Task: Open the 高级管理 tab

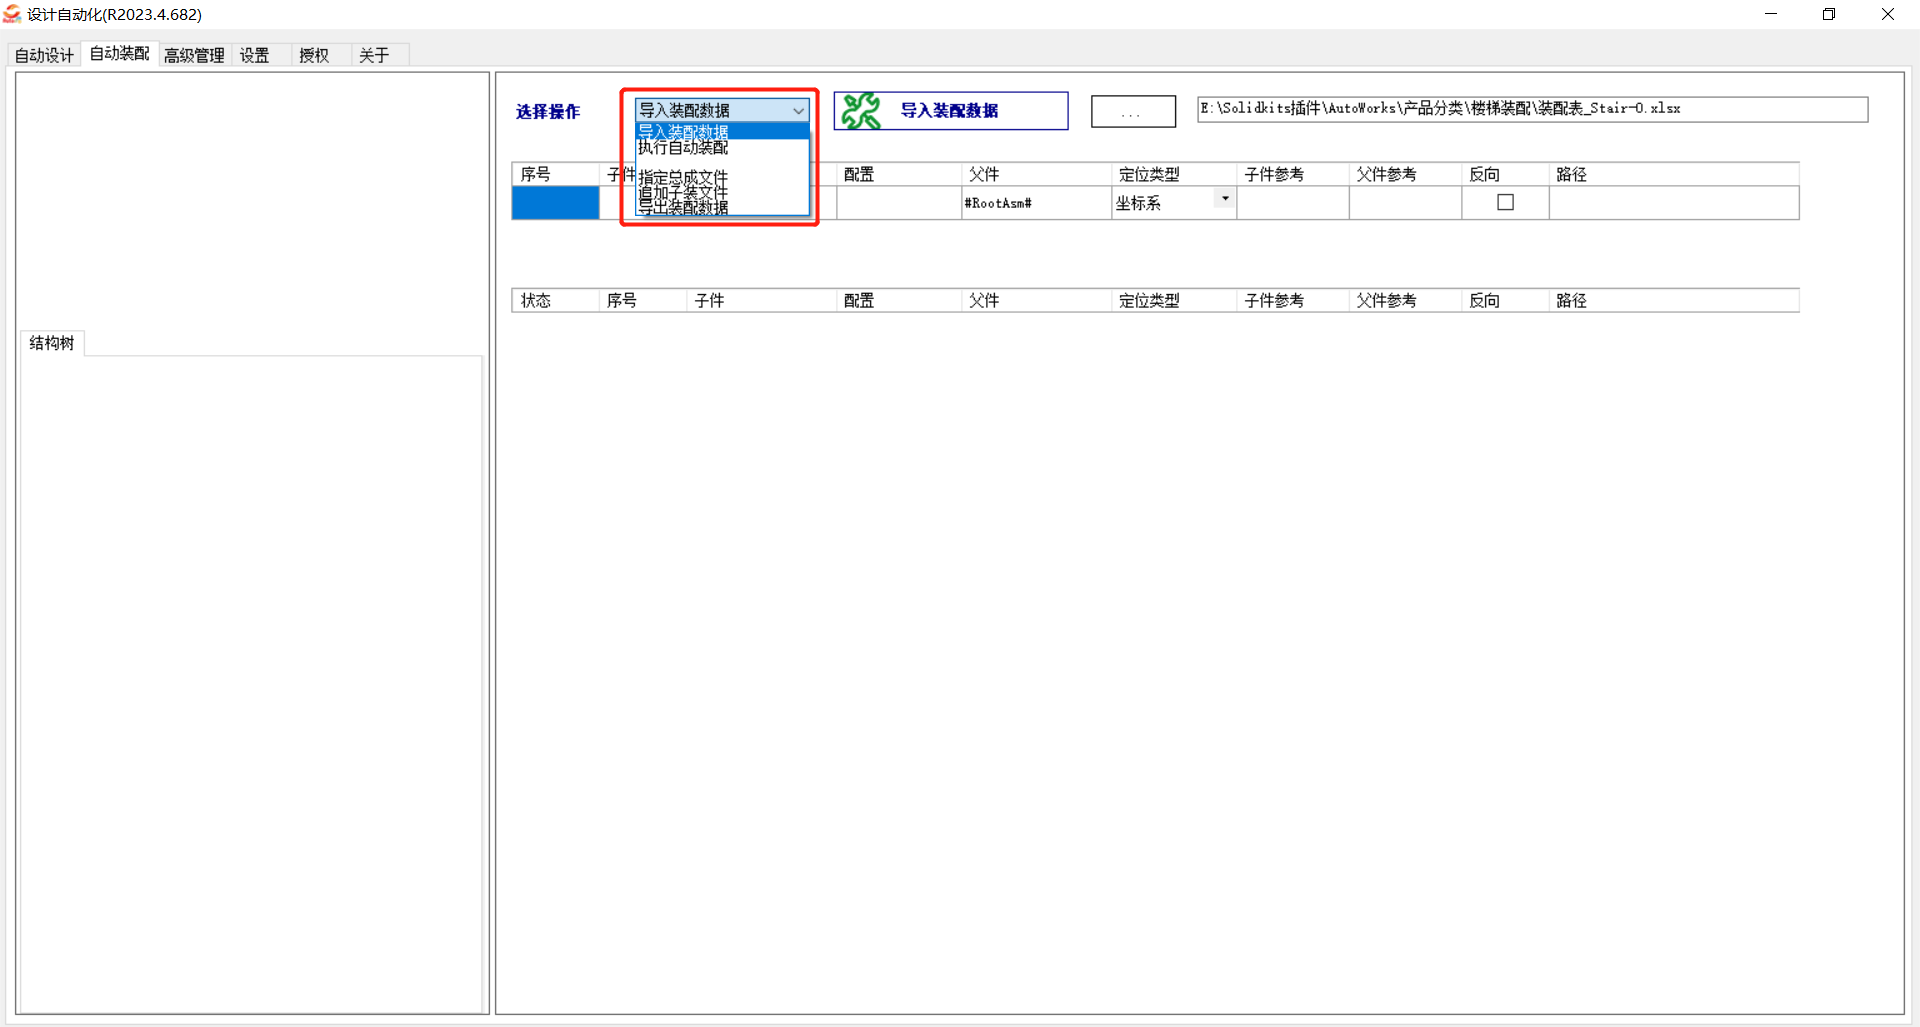Action: point(194,55)
